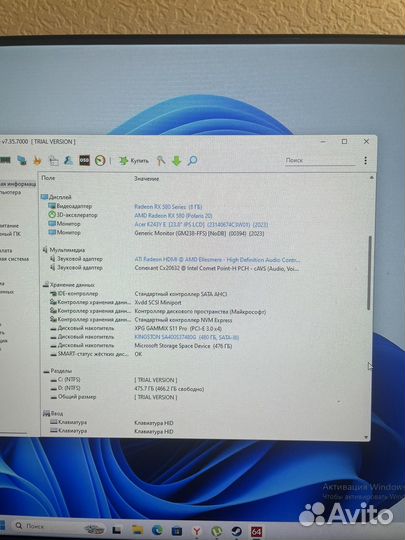This screenshot has height=540, width=405.
Task: Launch Microsoft Edge from the taskbar
Action: coord(157,531)
